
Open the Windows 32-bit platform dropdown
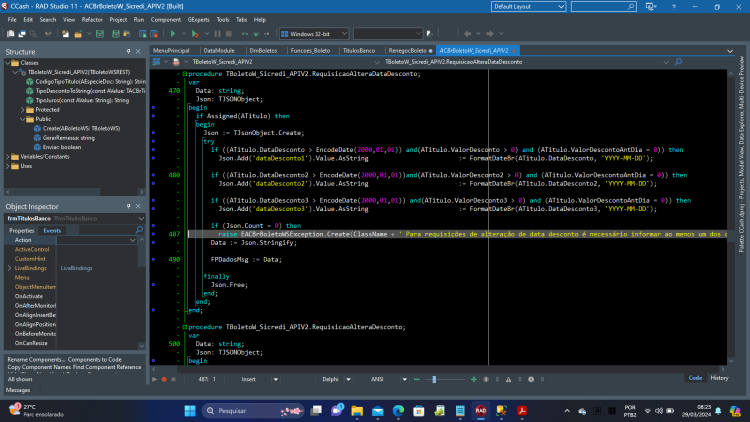314,33
